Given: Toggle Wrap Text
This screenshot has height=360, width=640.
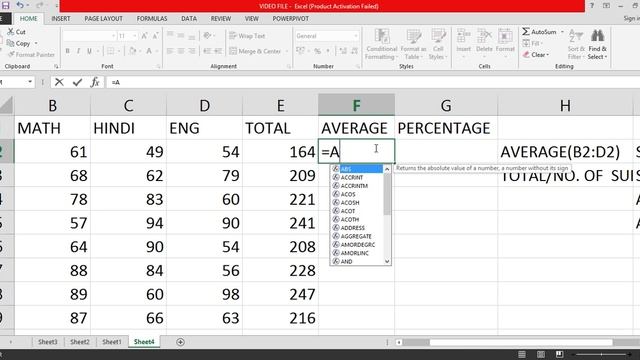Looking at the screenshot, I should [x=247, y=36].
